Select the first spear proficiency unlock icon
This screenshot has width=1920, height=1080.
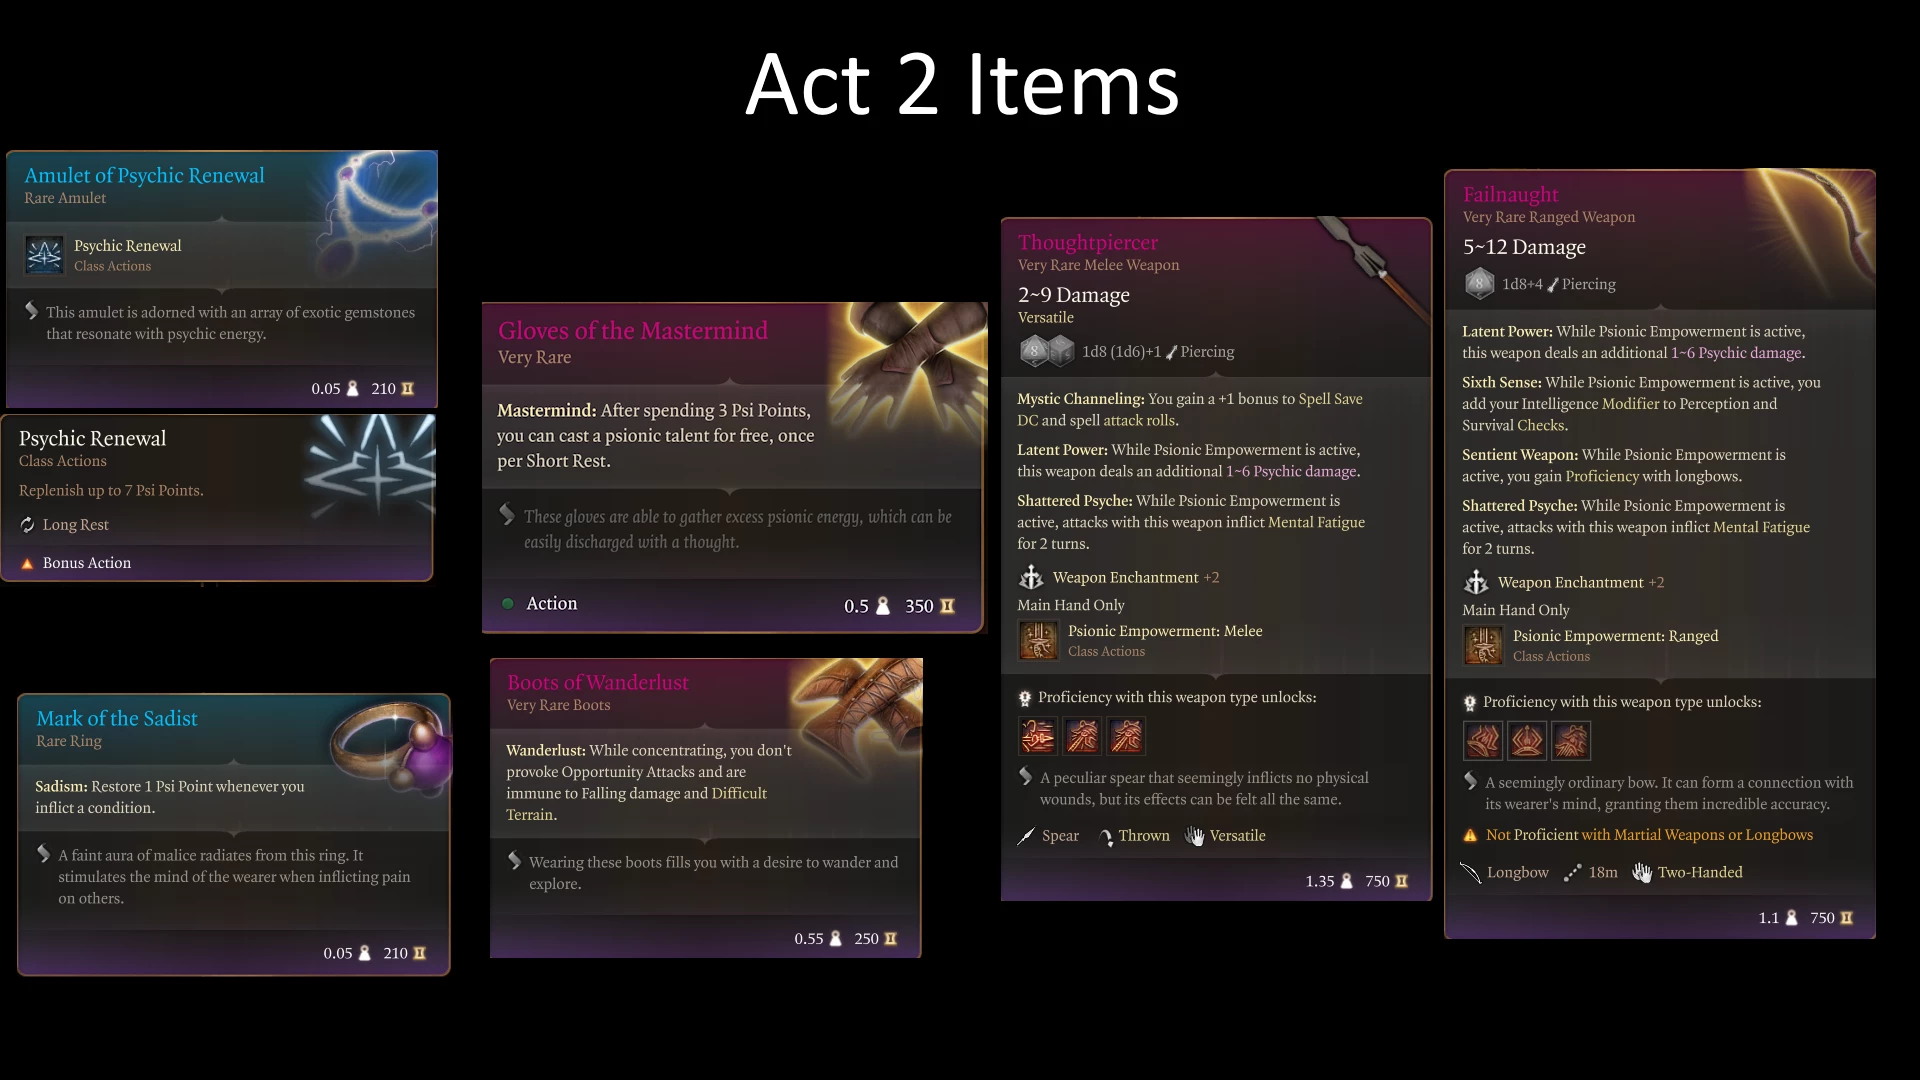1038,737
